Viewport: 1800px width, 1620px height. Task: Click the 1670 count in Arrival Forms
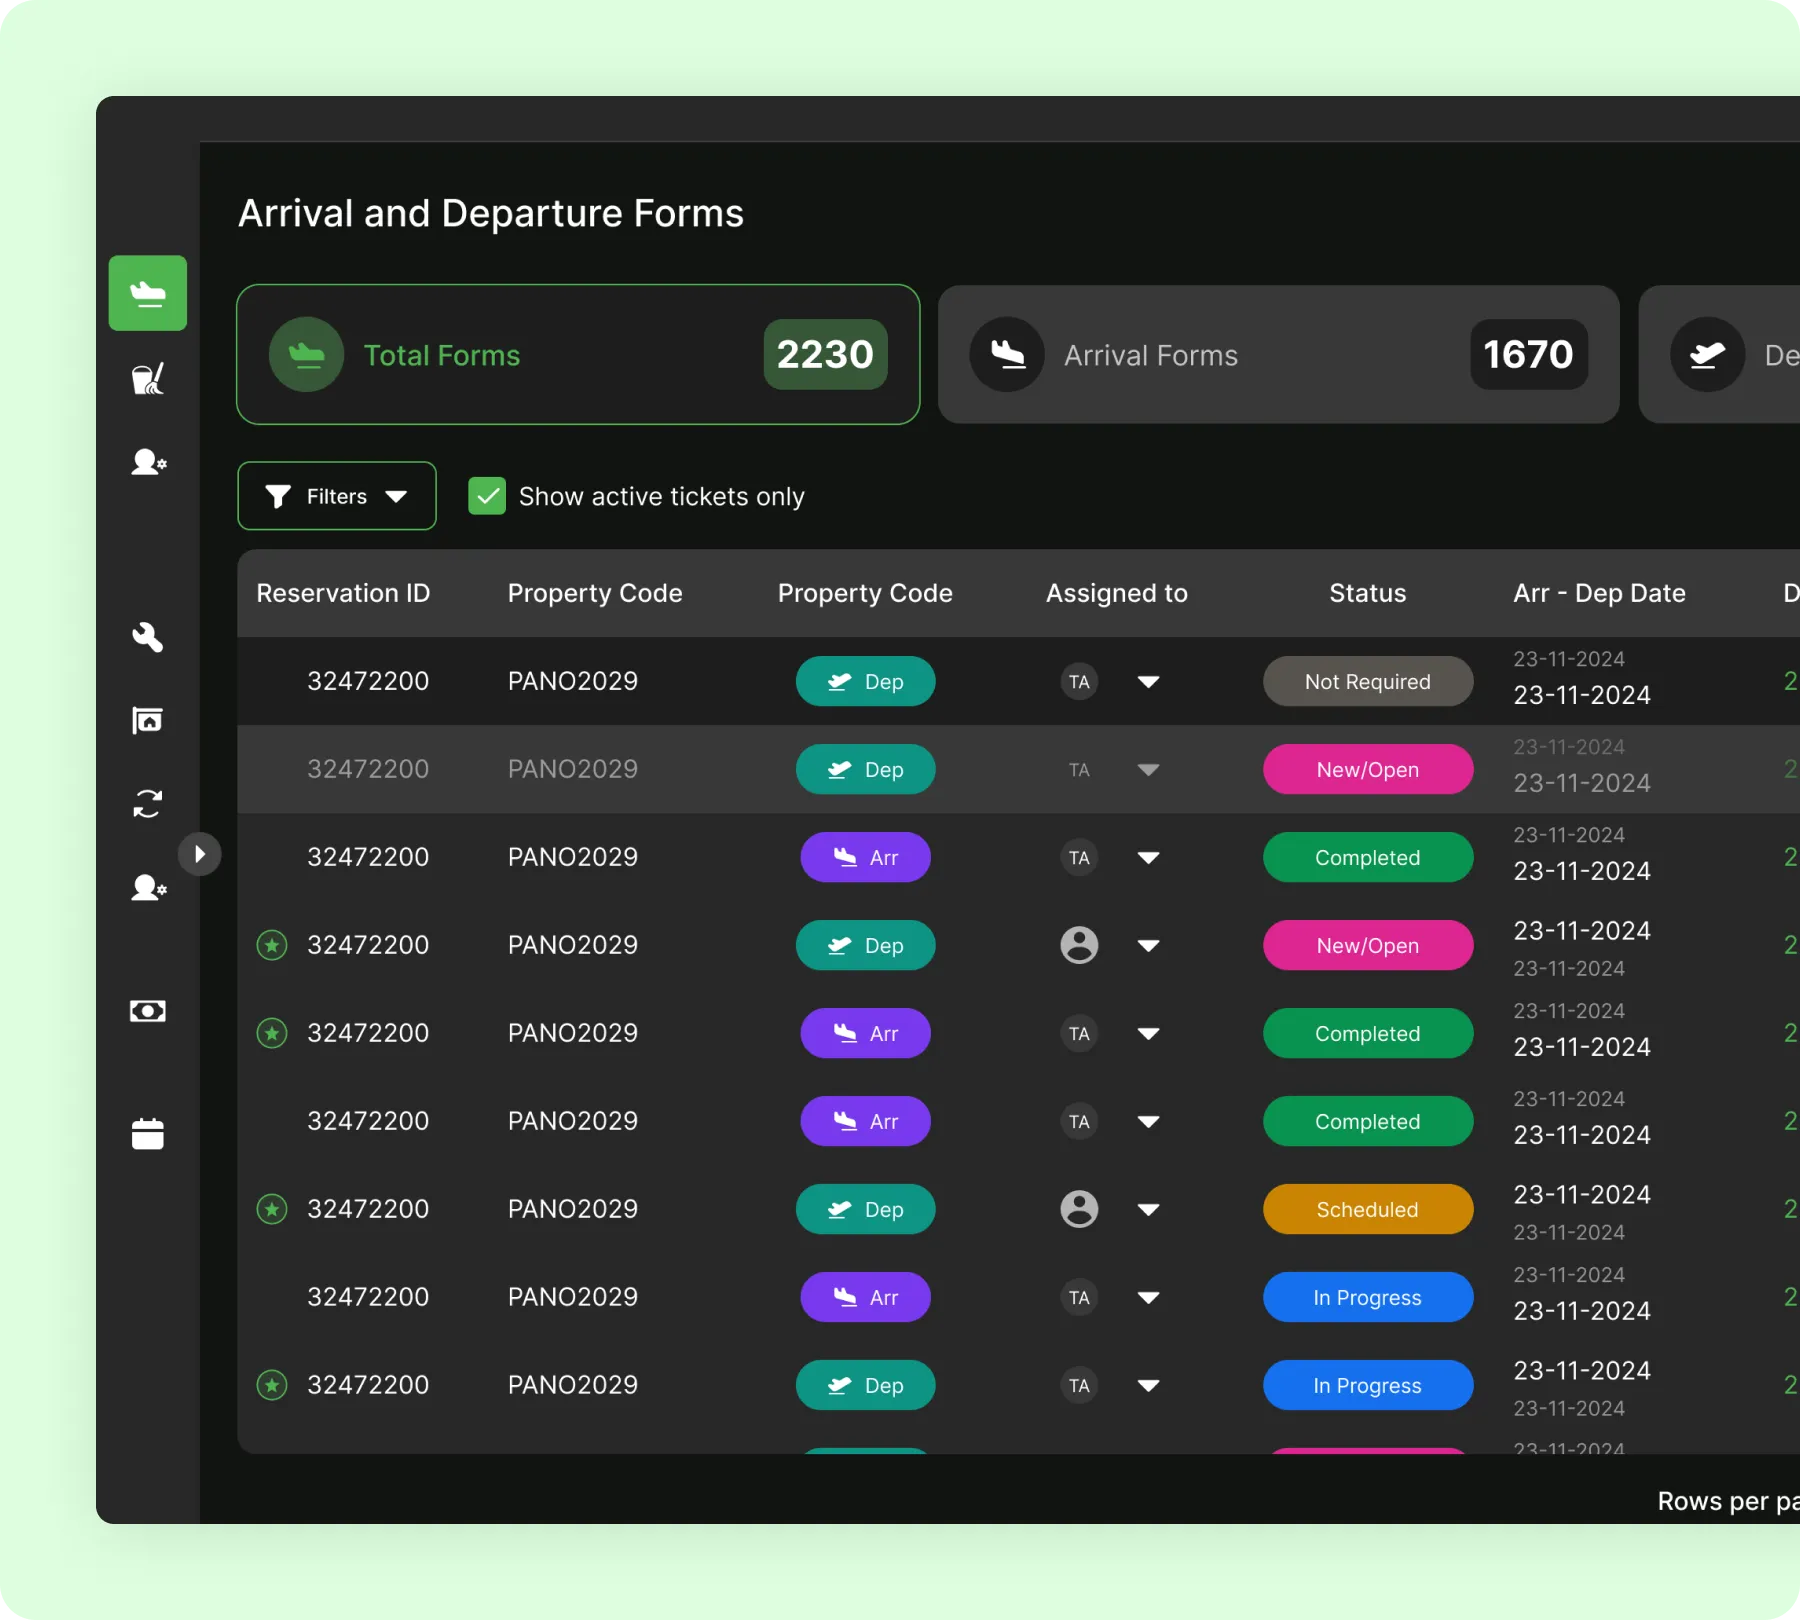(x=1529, y=355)
